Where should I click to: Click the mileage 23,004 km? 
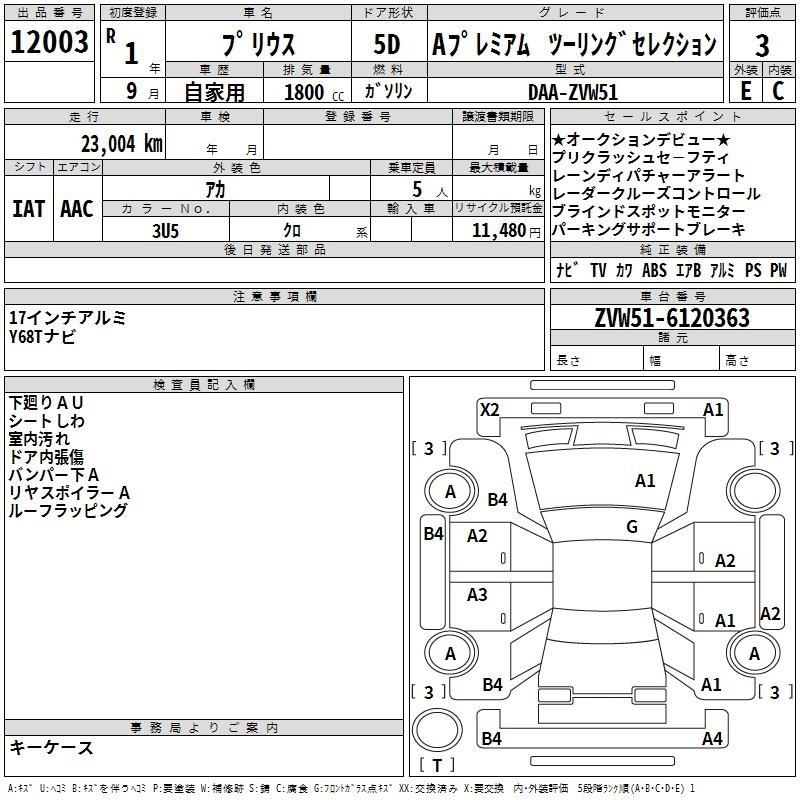coord(121,144)
